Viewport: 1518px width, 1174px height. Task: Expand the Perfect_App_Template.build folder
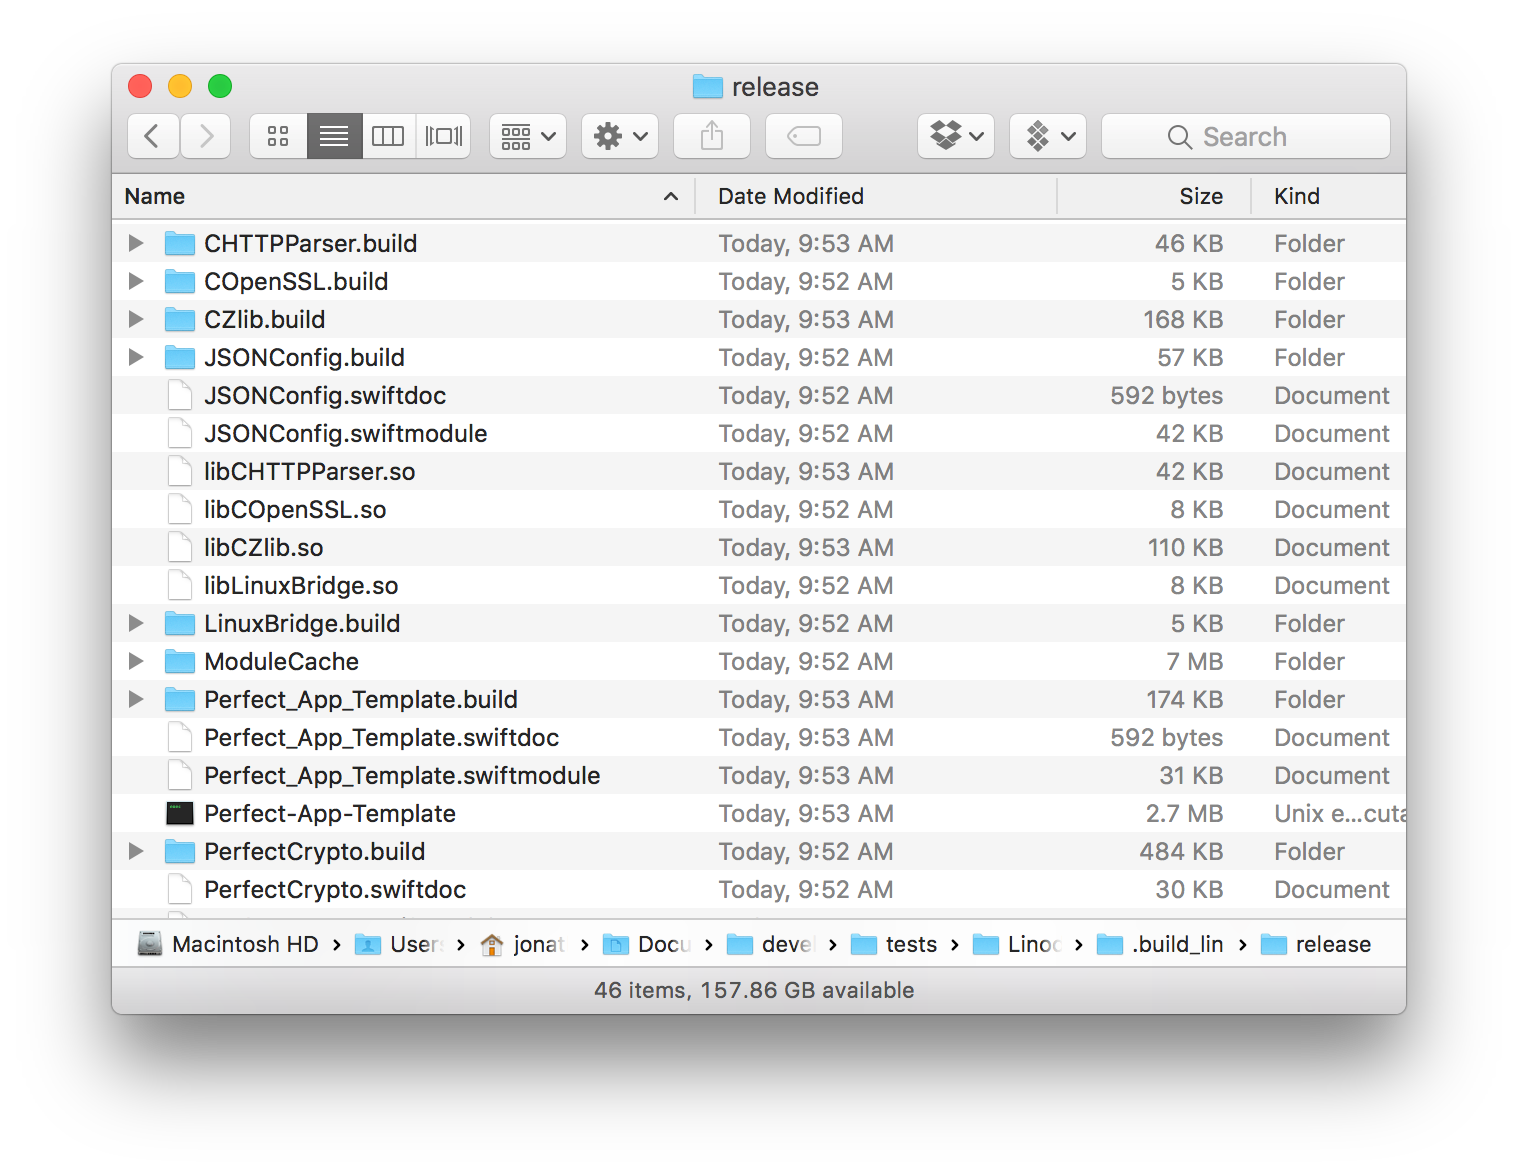coord(136,699)
